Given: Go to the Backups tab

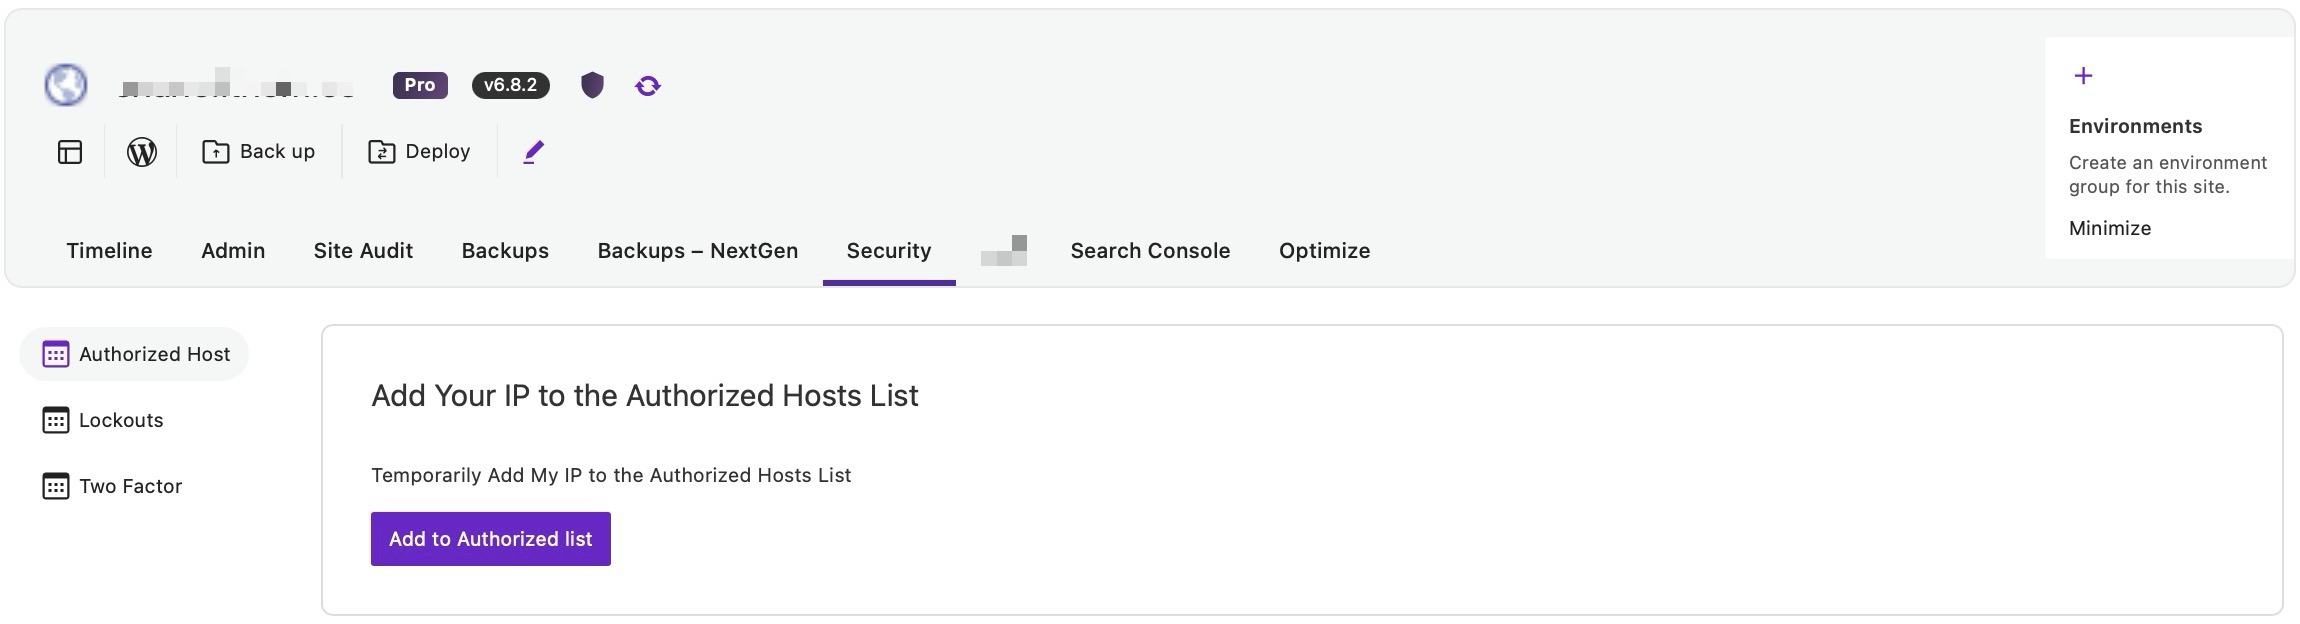Looking at the screenshot, I should coord(505,251).
